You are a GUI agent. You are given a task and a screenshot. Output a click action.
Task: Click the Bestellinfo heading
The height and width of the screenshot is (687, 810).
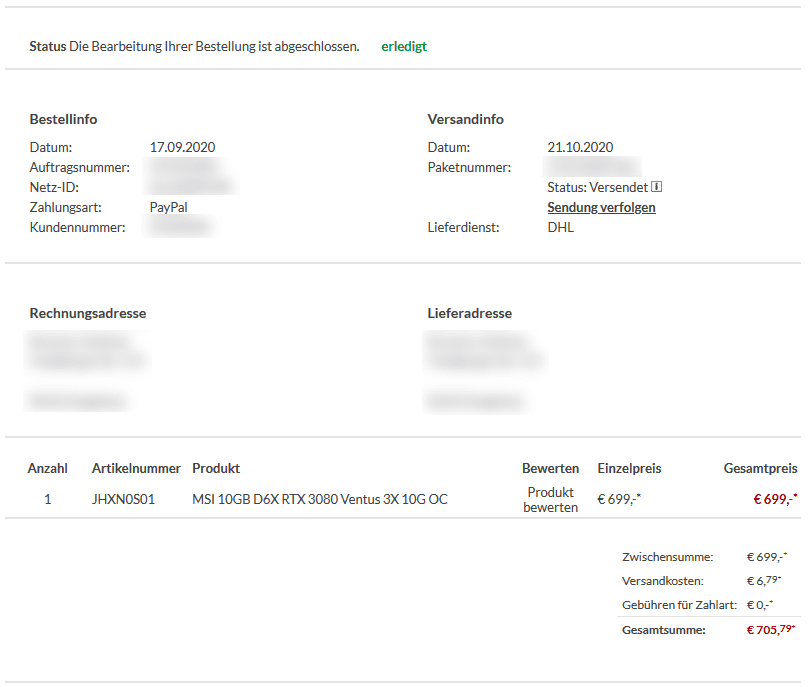[x=63, y=119]
